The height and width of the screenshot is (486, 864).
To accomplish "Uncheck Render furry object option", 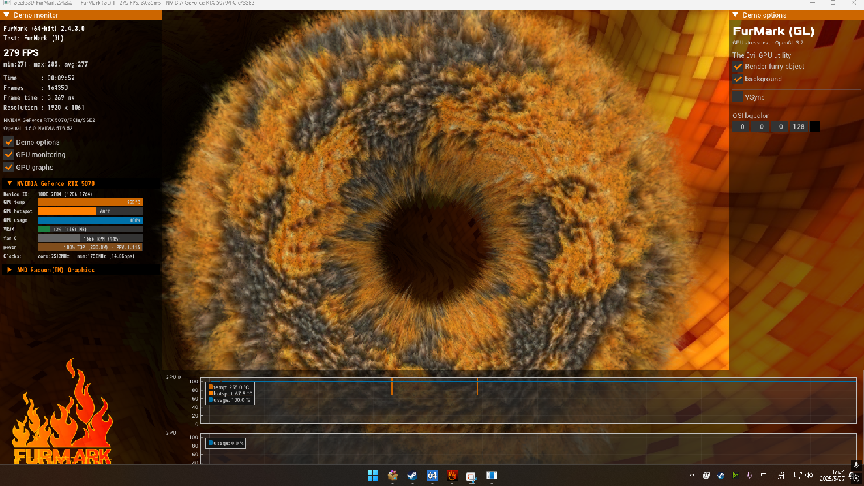I will click(739, 66).
